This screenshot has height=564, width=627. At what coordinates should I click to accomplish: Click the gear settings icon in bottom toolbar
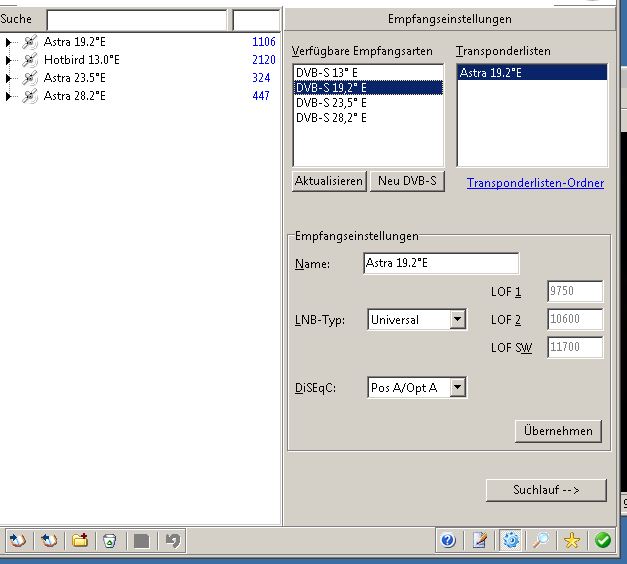coord(511,540)
